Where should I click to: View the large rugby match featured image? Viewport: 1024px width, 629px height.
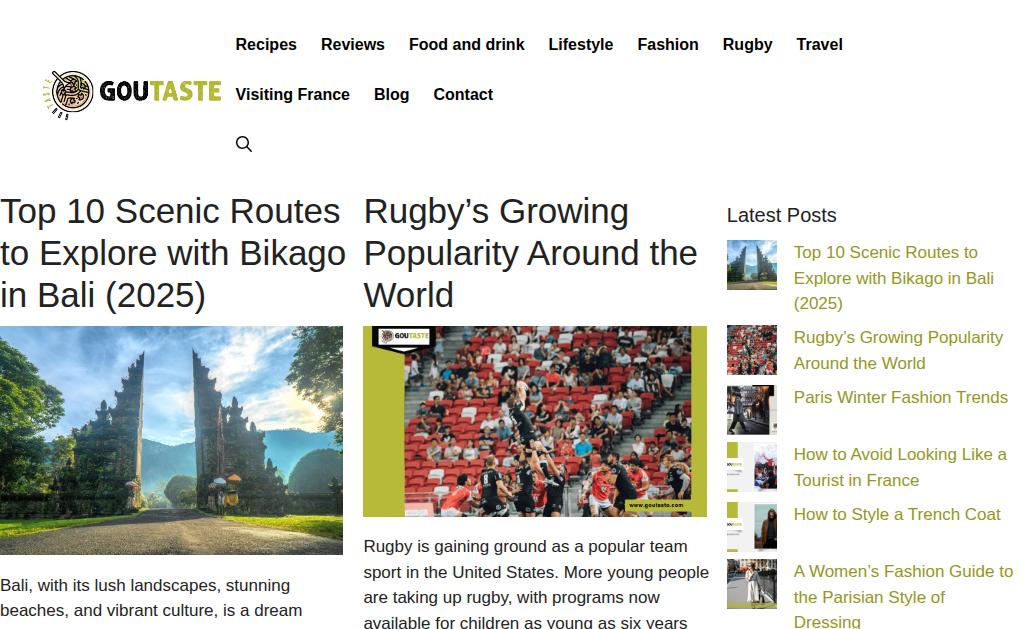pos(535,421)
